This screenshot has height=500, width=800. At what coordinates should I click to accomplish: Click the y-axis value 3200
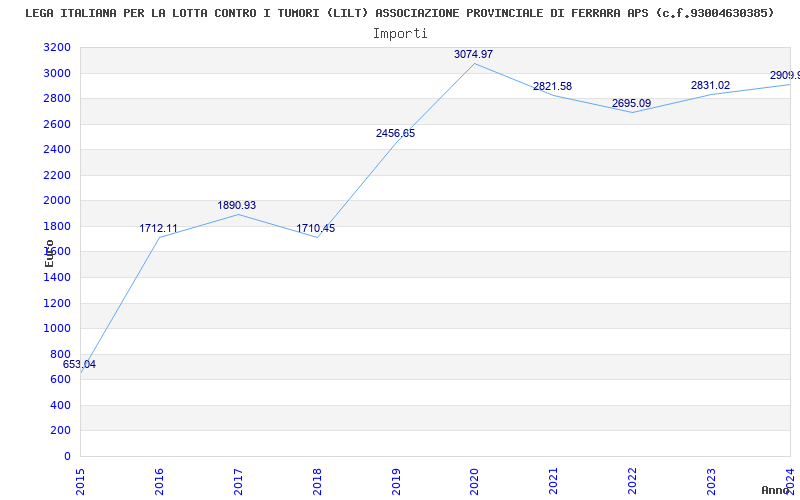click(57, 48)
